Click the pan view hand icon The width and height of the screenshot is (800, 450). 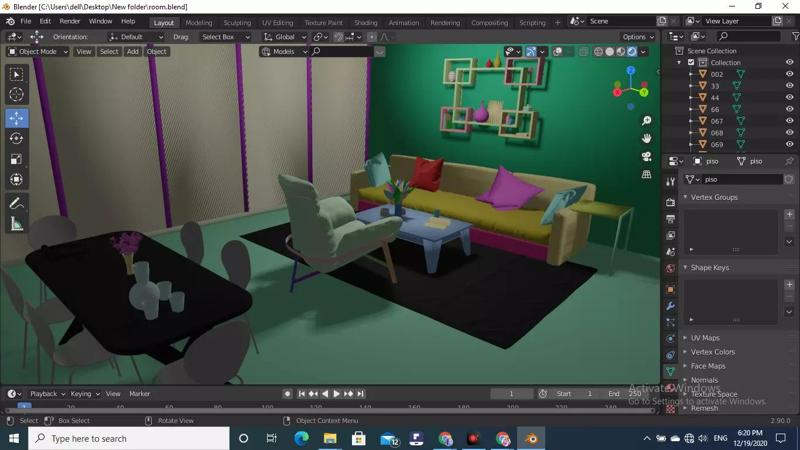646,138
